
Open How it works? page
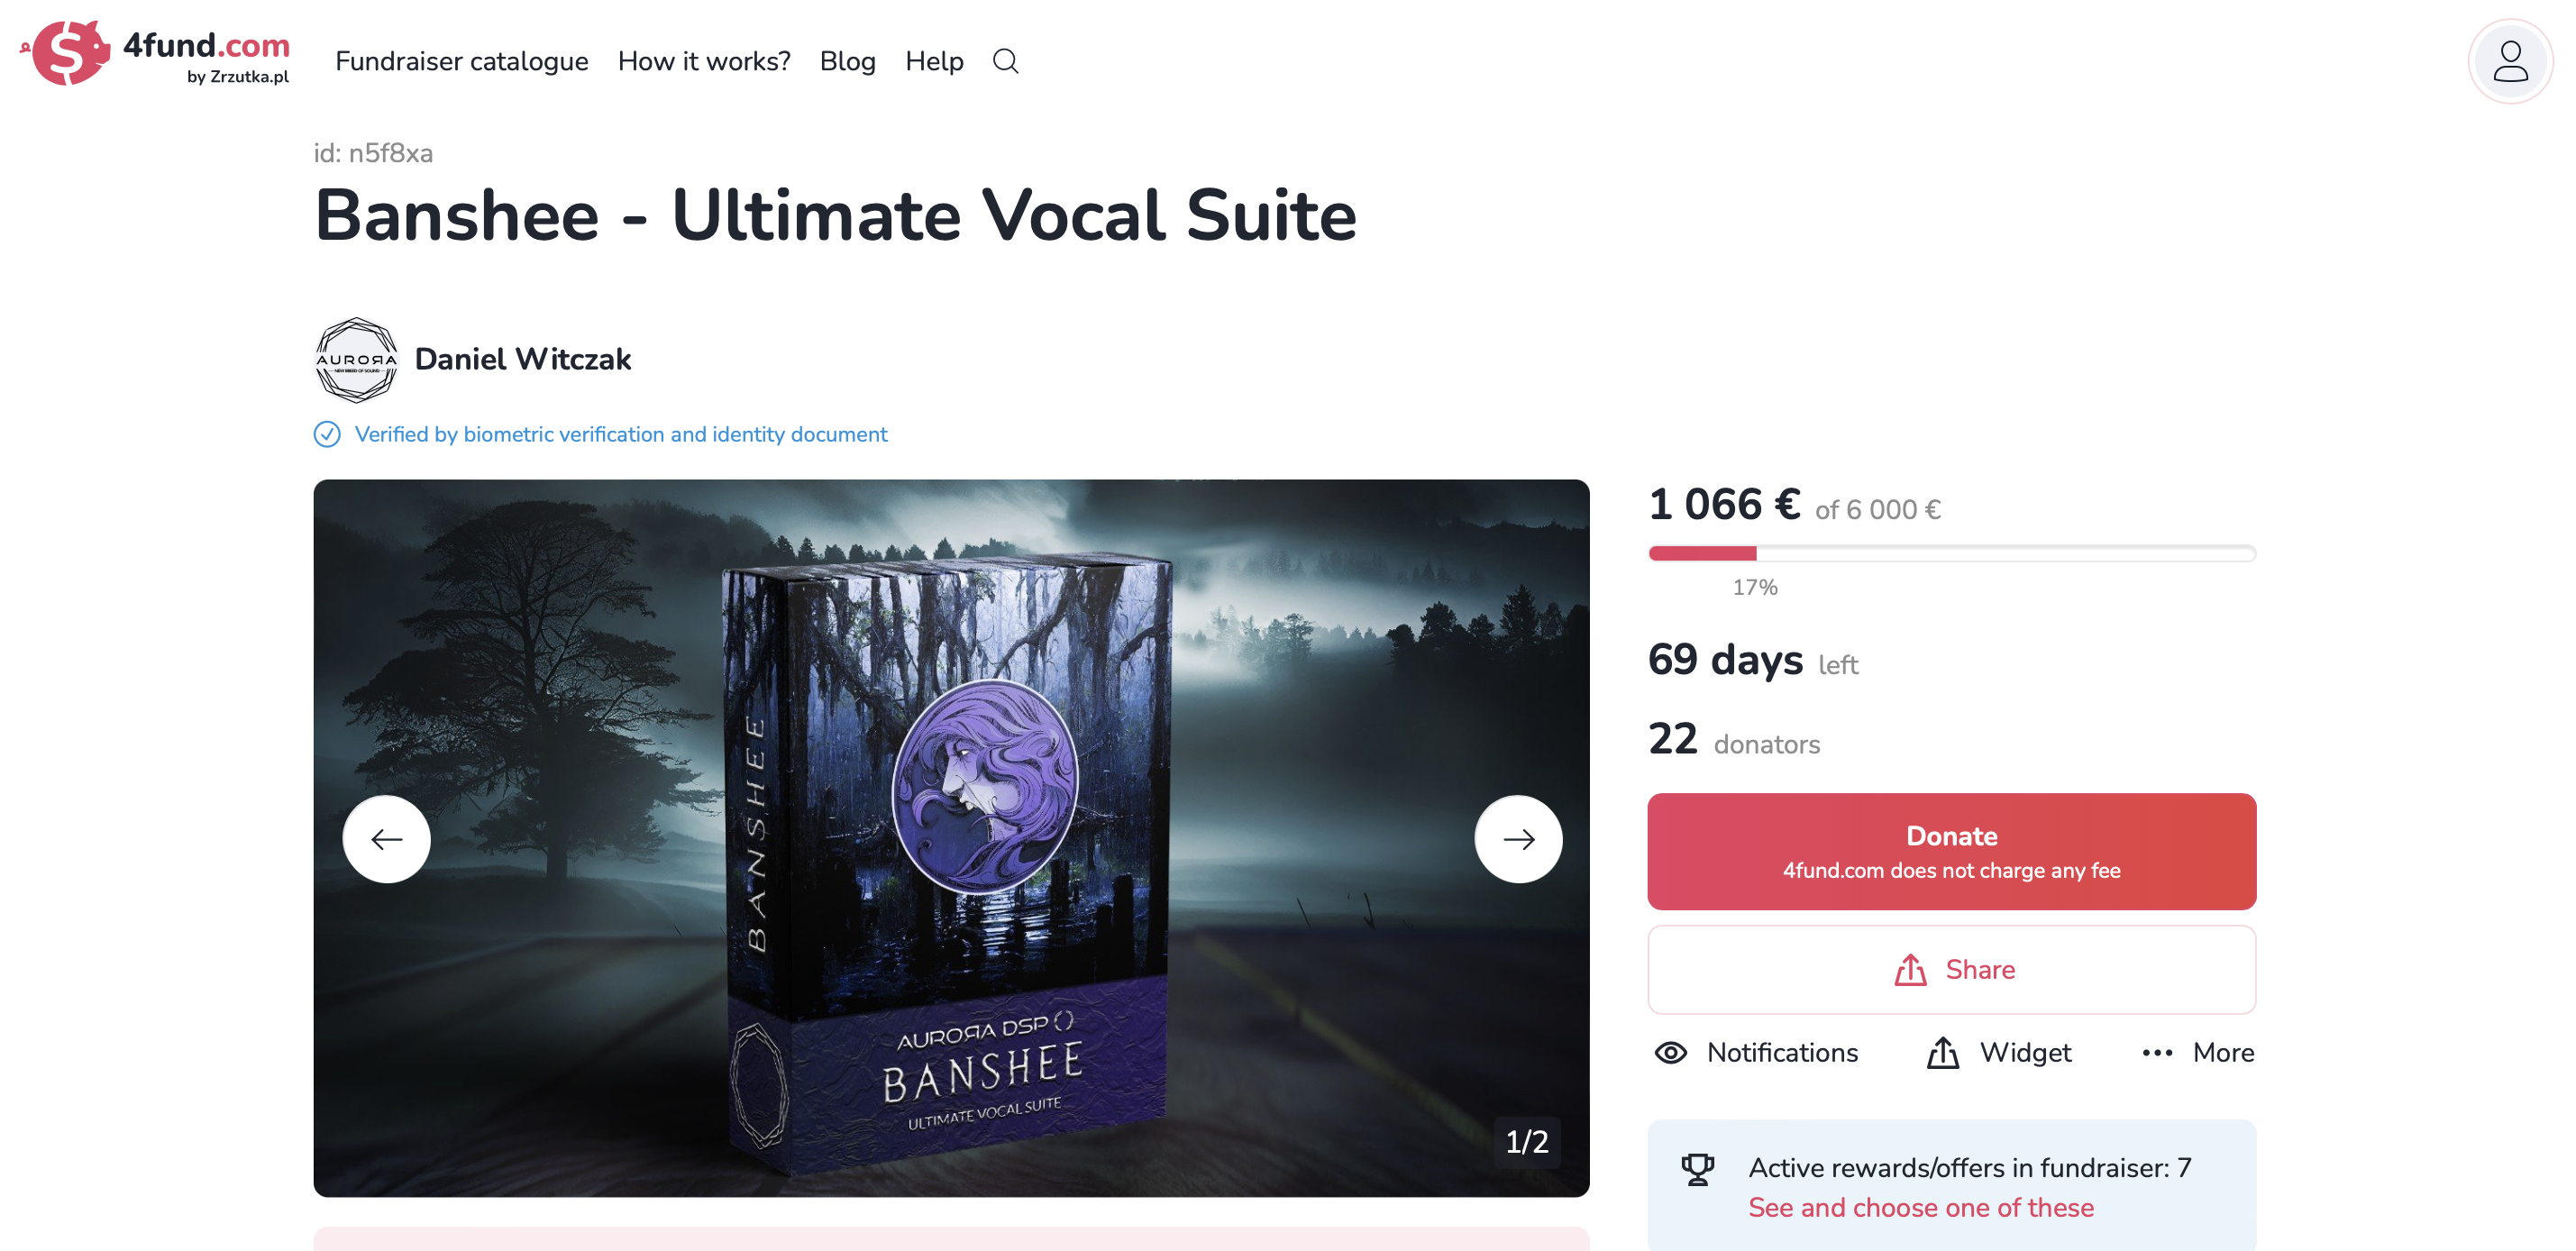click(704, 61)
